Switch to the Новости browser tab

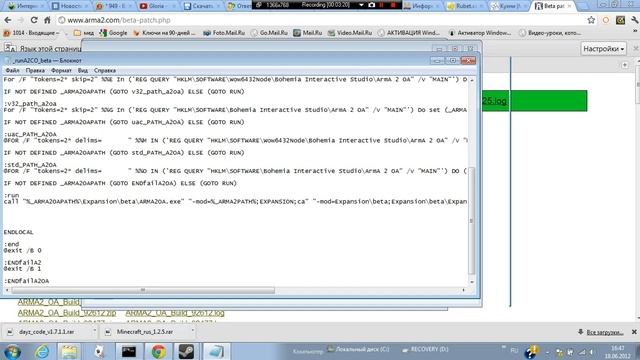pos(70,6)
